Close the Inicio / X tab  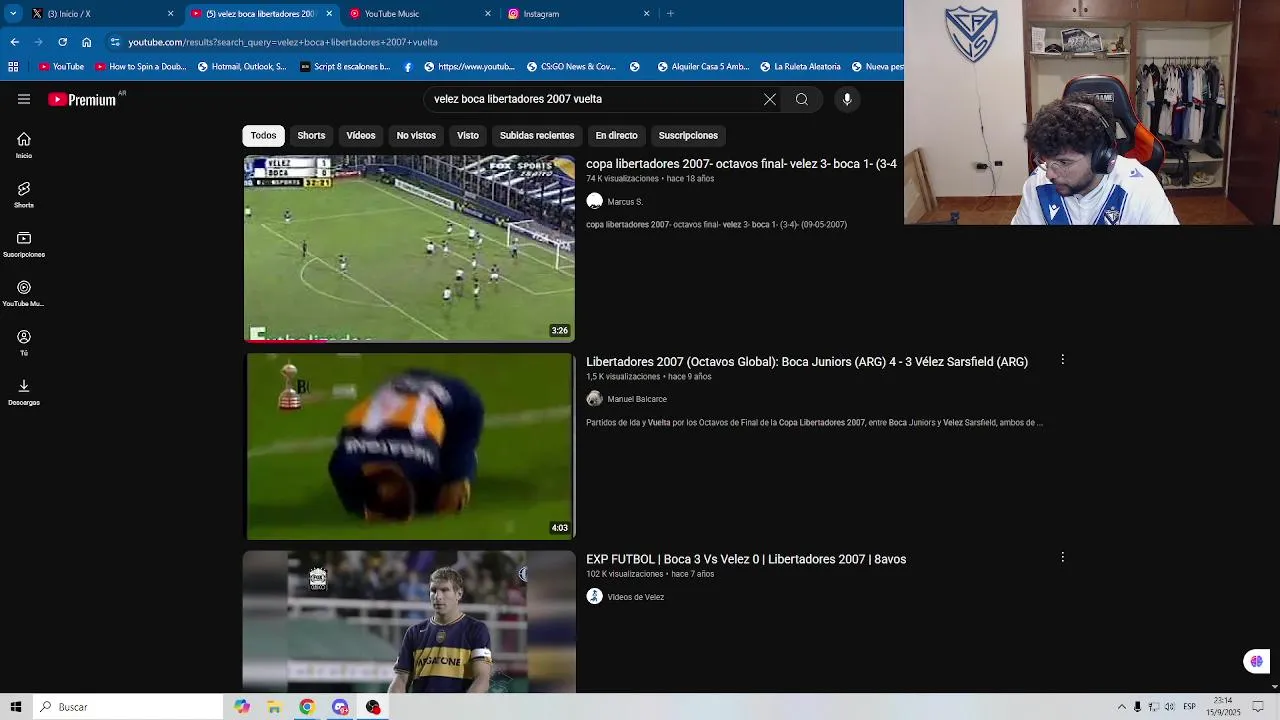[x=170, y=14]
